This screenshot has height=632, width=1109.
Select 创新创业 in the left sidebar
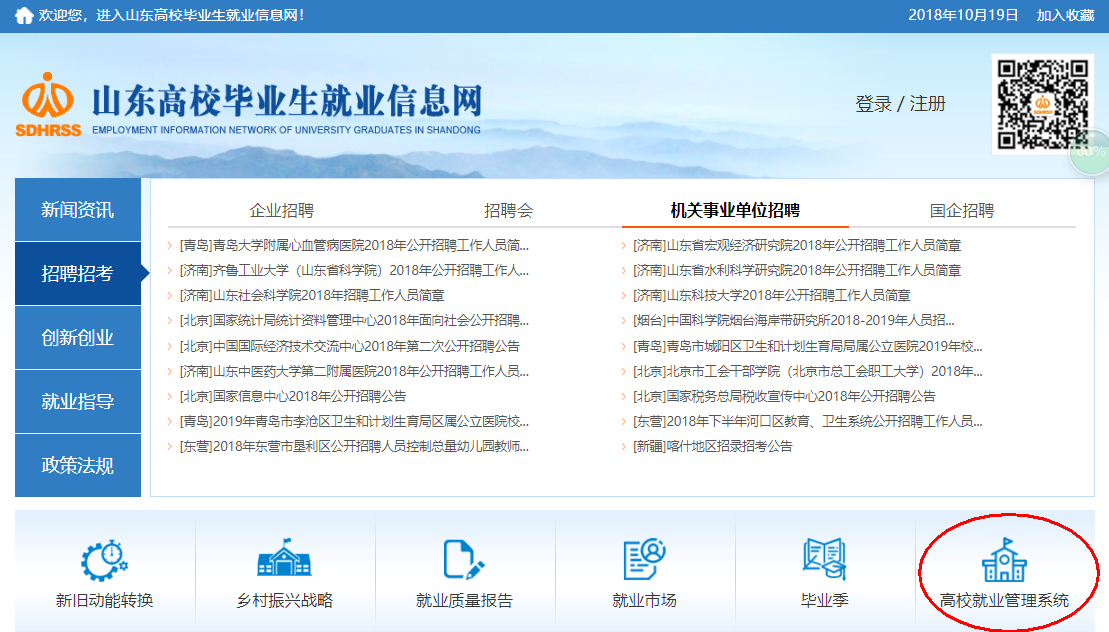(x=78, y=338)
